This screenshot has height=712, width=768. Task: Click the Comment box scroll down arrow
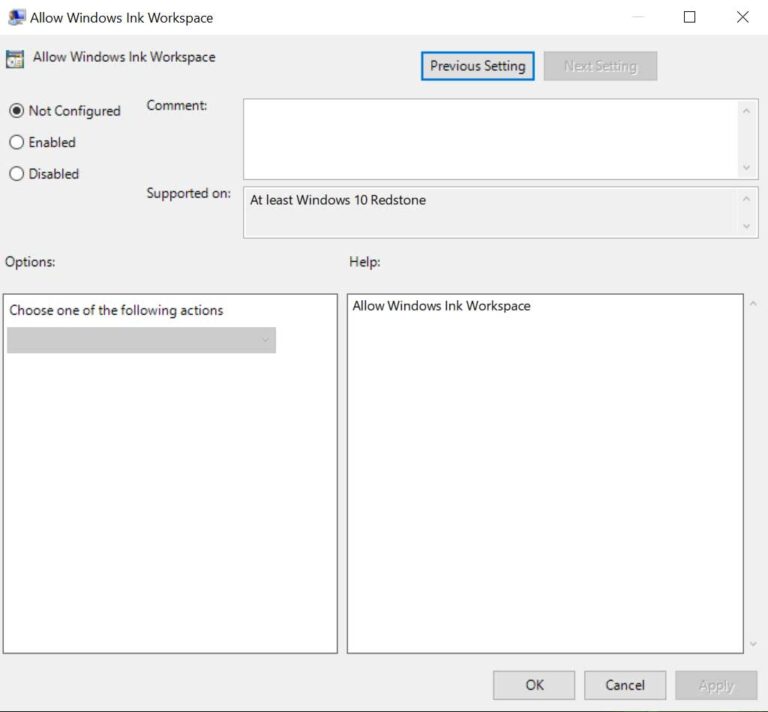tap(746, 167)
